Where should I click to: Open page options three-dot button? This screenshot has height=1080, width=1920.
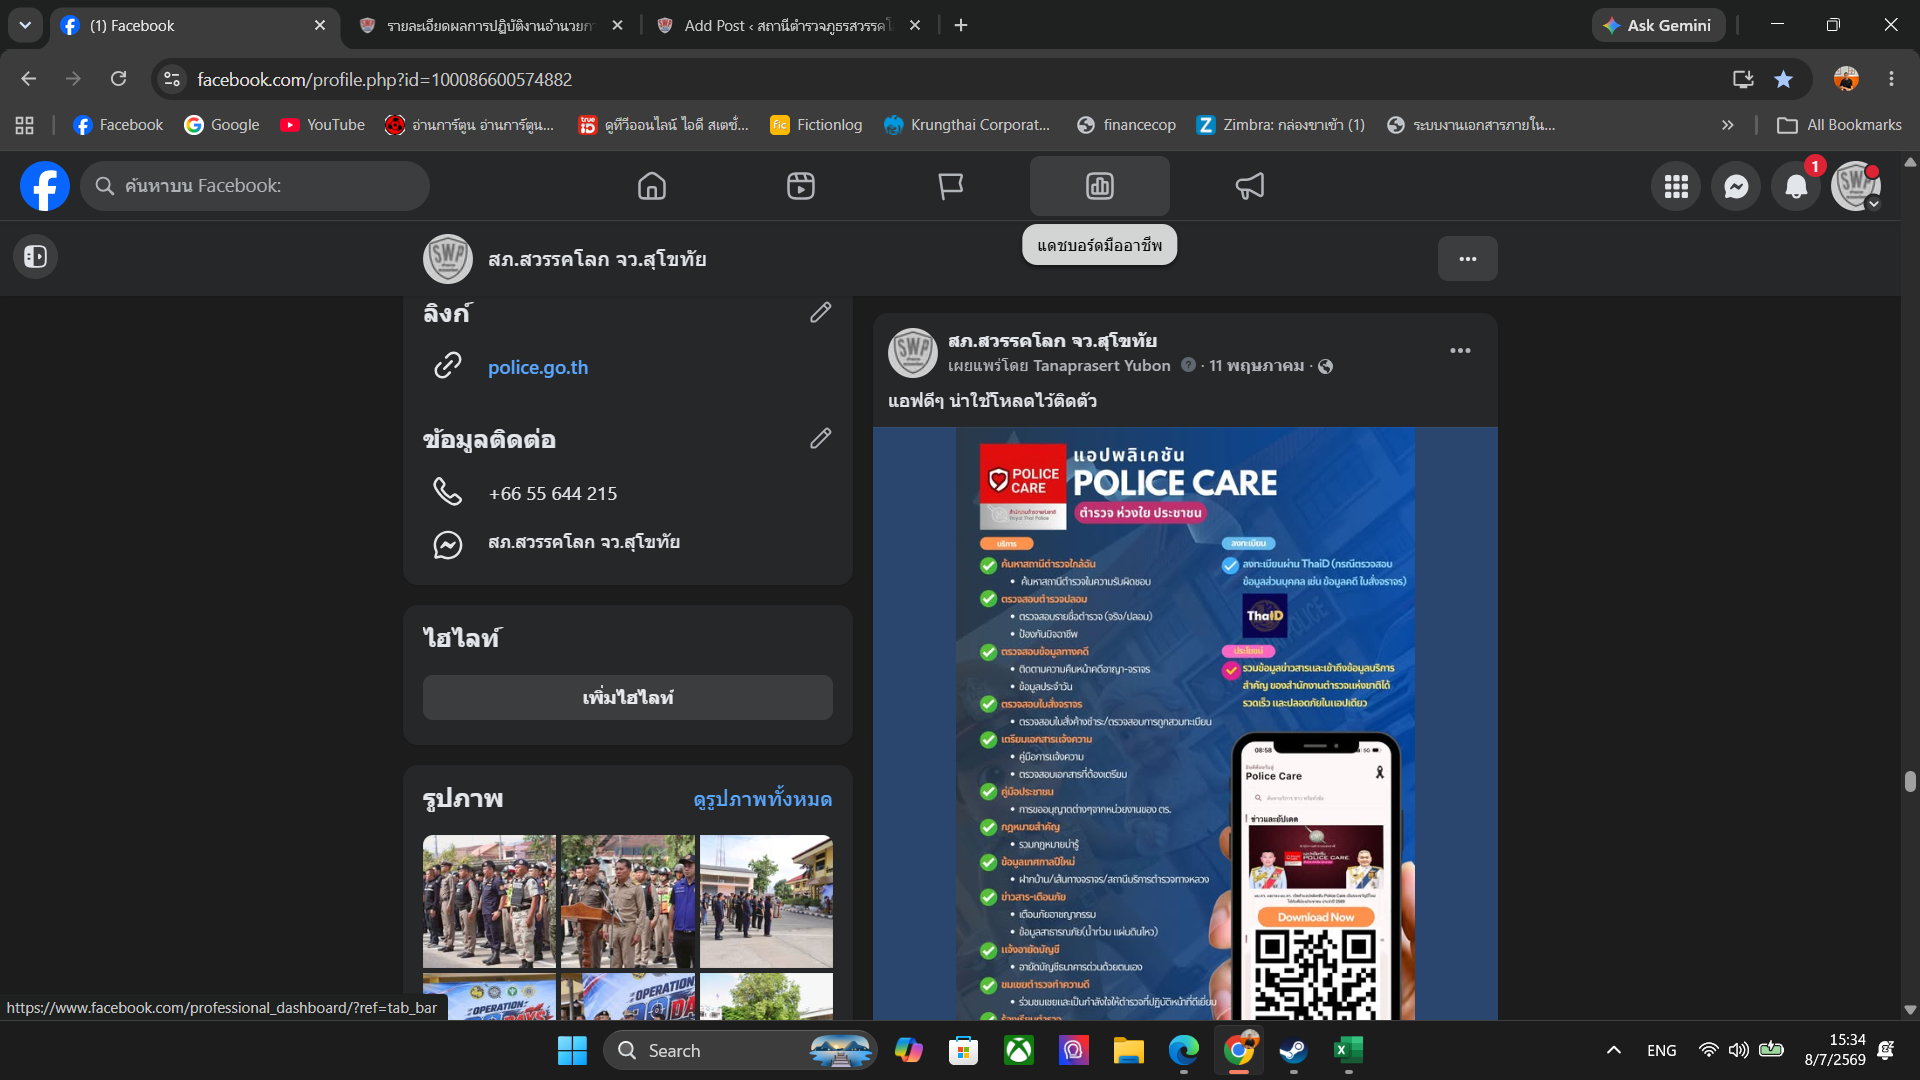(x=1467, y=259)
